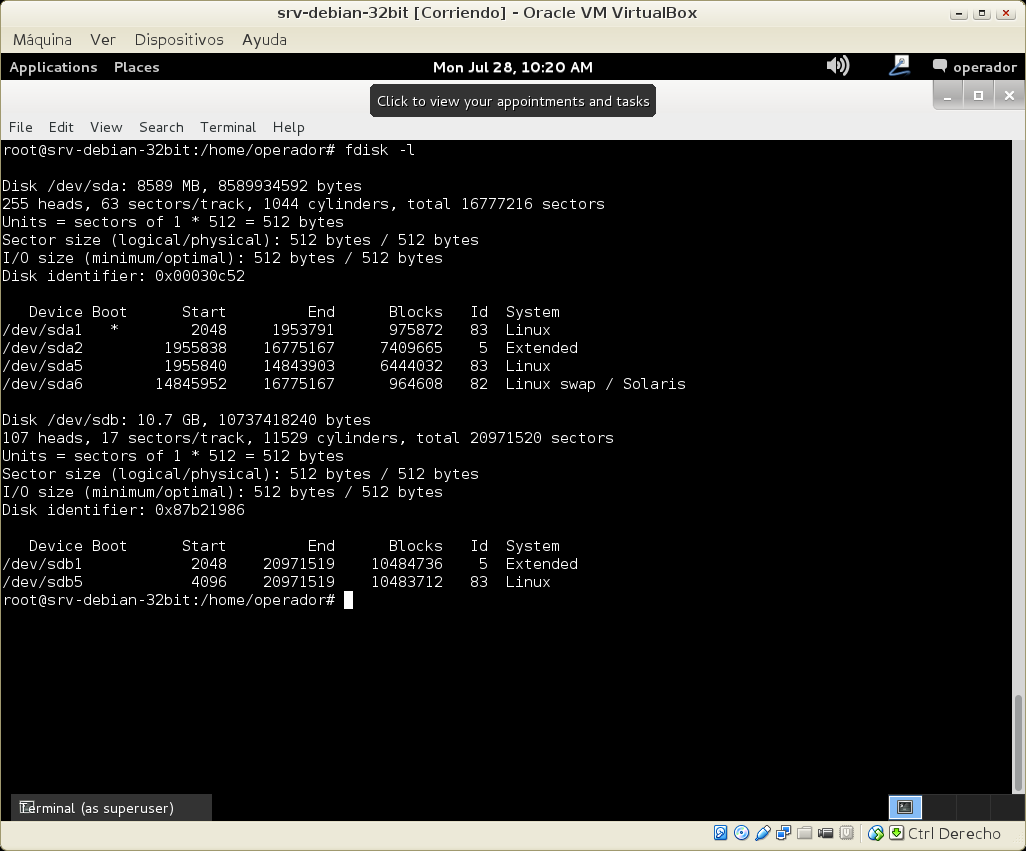
Task: Open the Terminal menu in menu bar
Action: [x=228, y=127]
